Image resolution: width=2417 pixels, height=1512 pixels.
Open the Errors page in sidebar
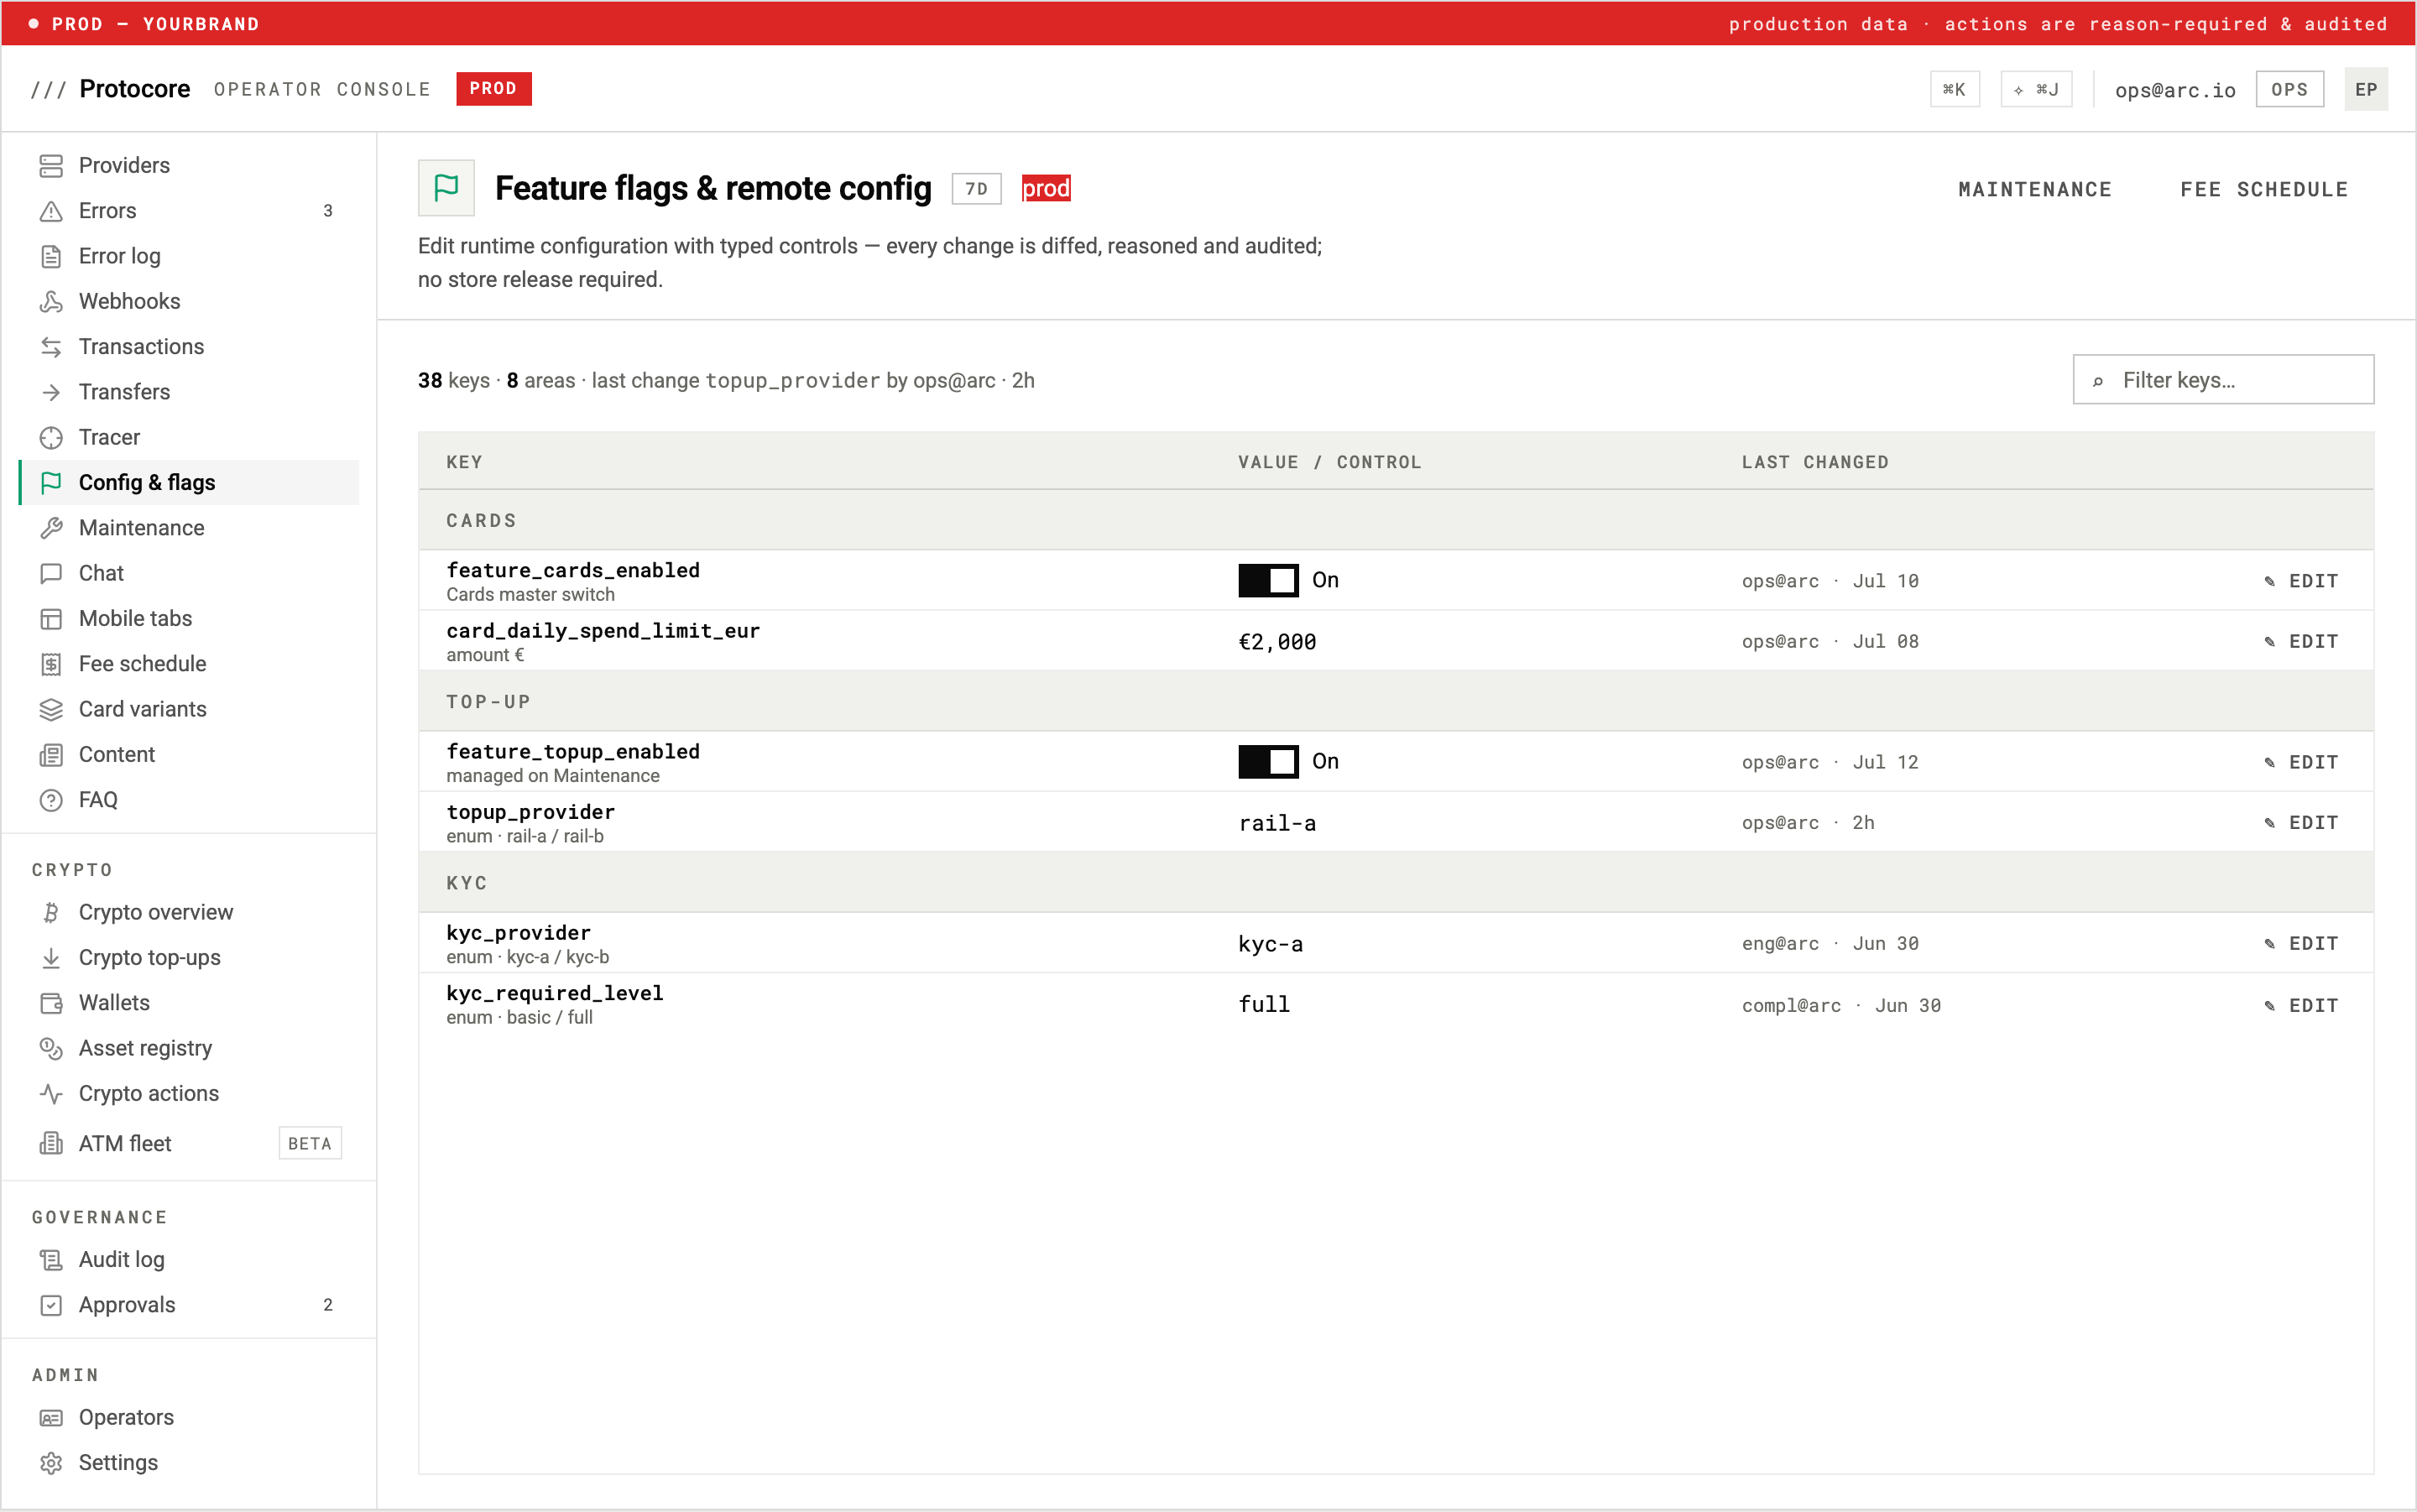click(x=189, y=211)
